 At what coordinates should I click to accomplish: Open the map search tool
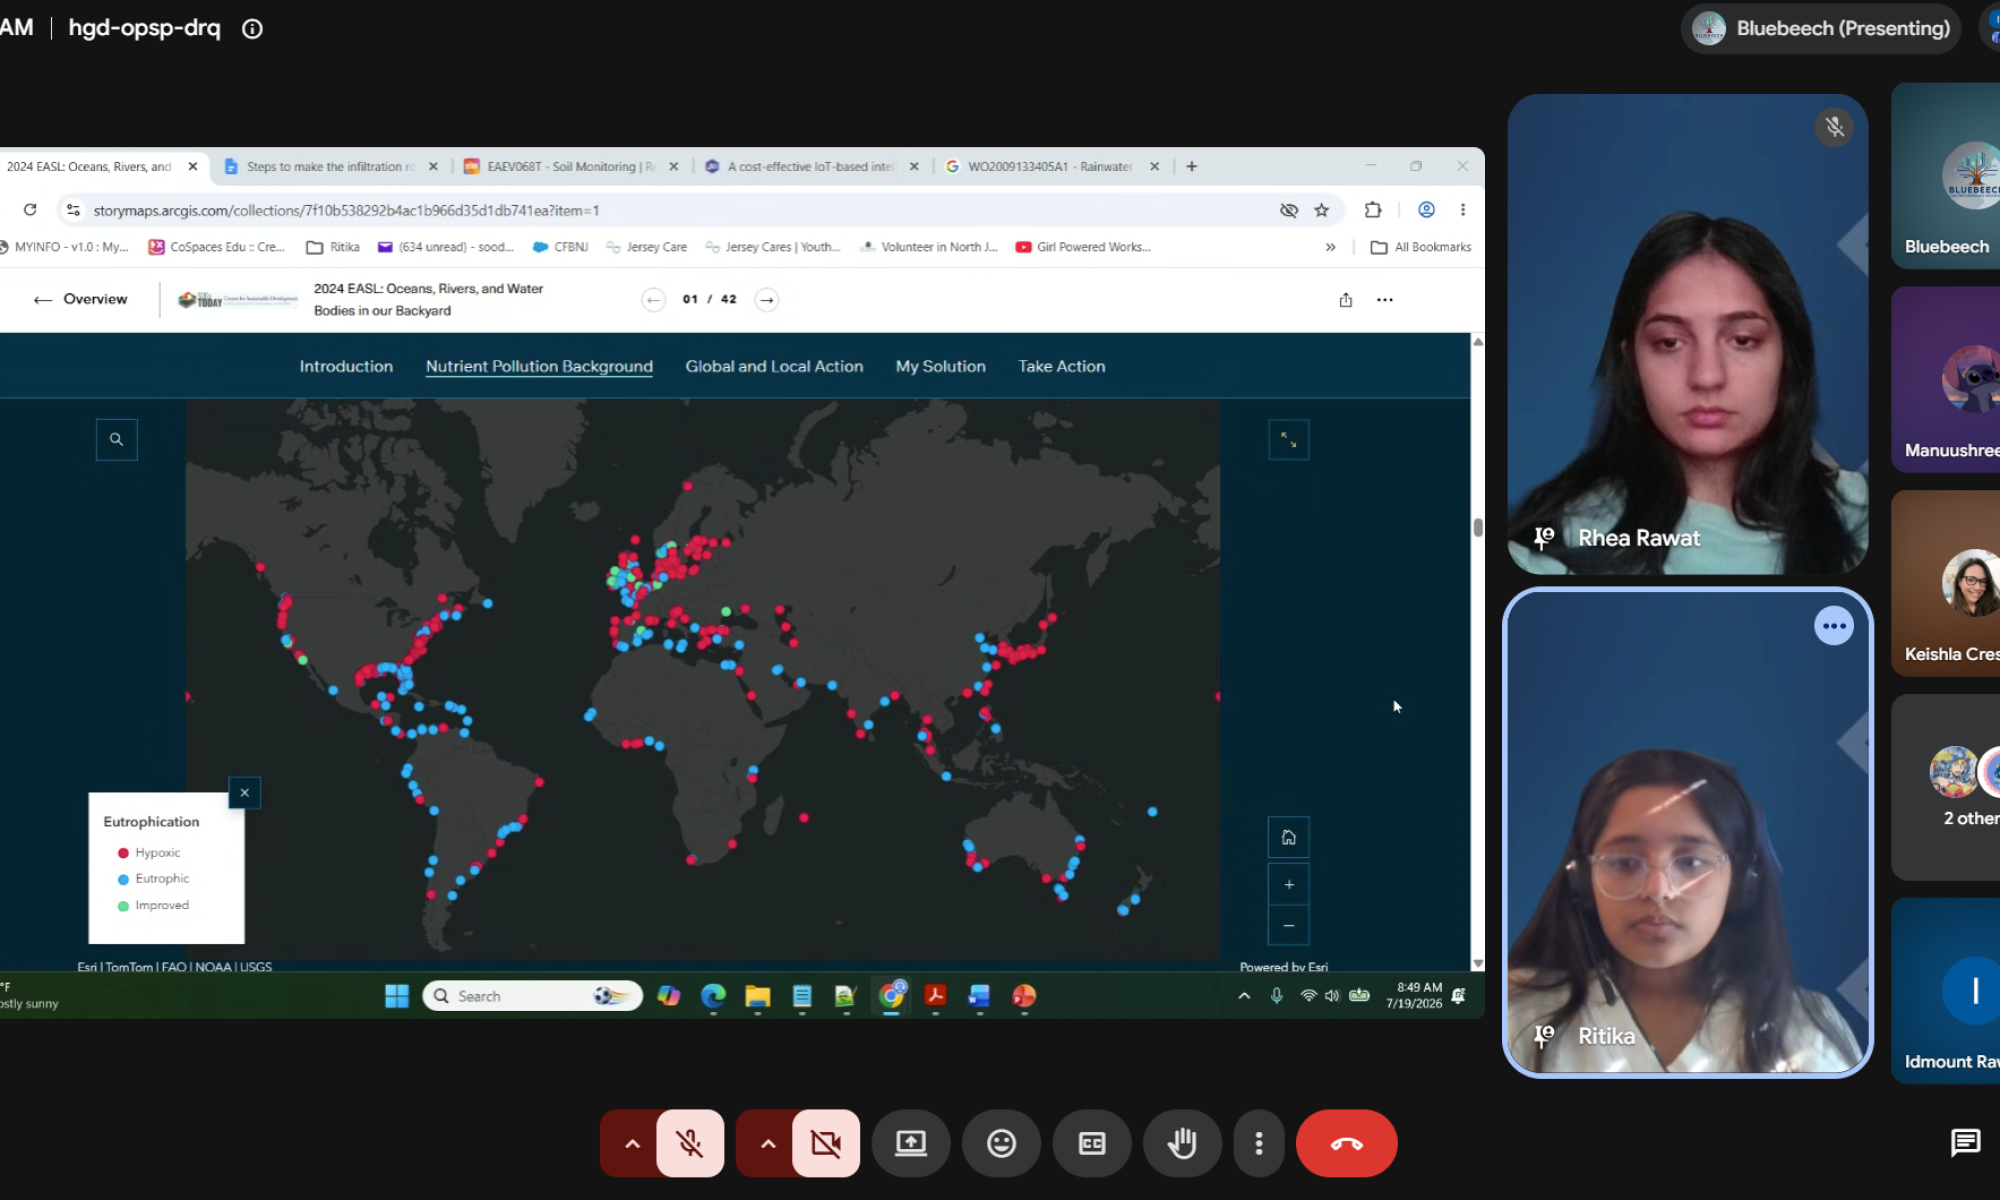(116, 439)
